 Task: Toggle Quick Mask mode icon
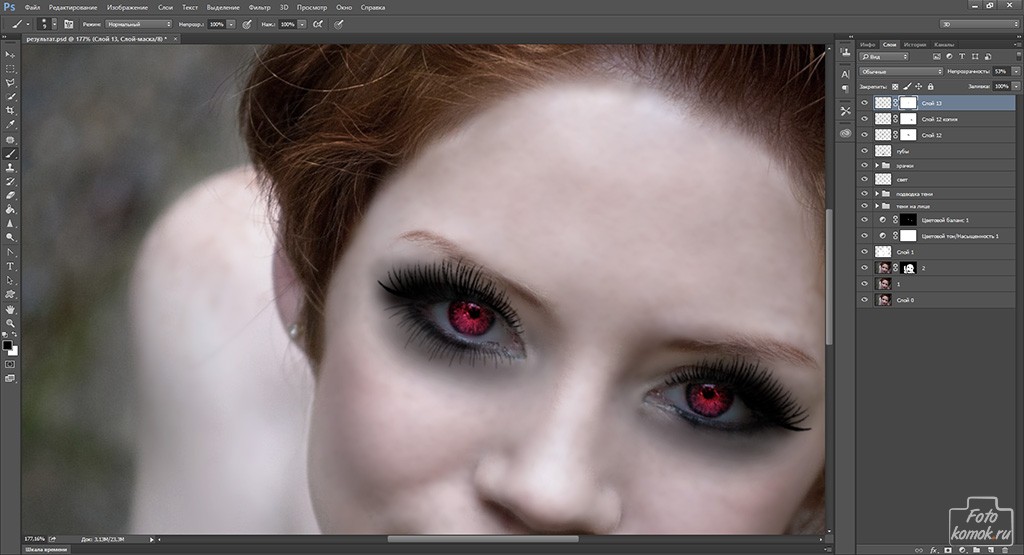tap(10, 364)
